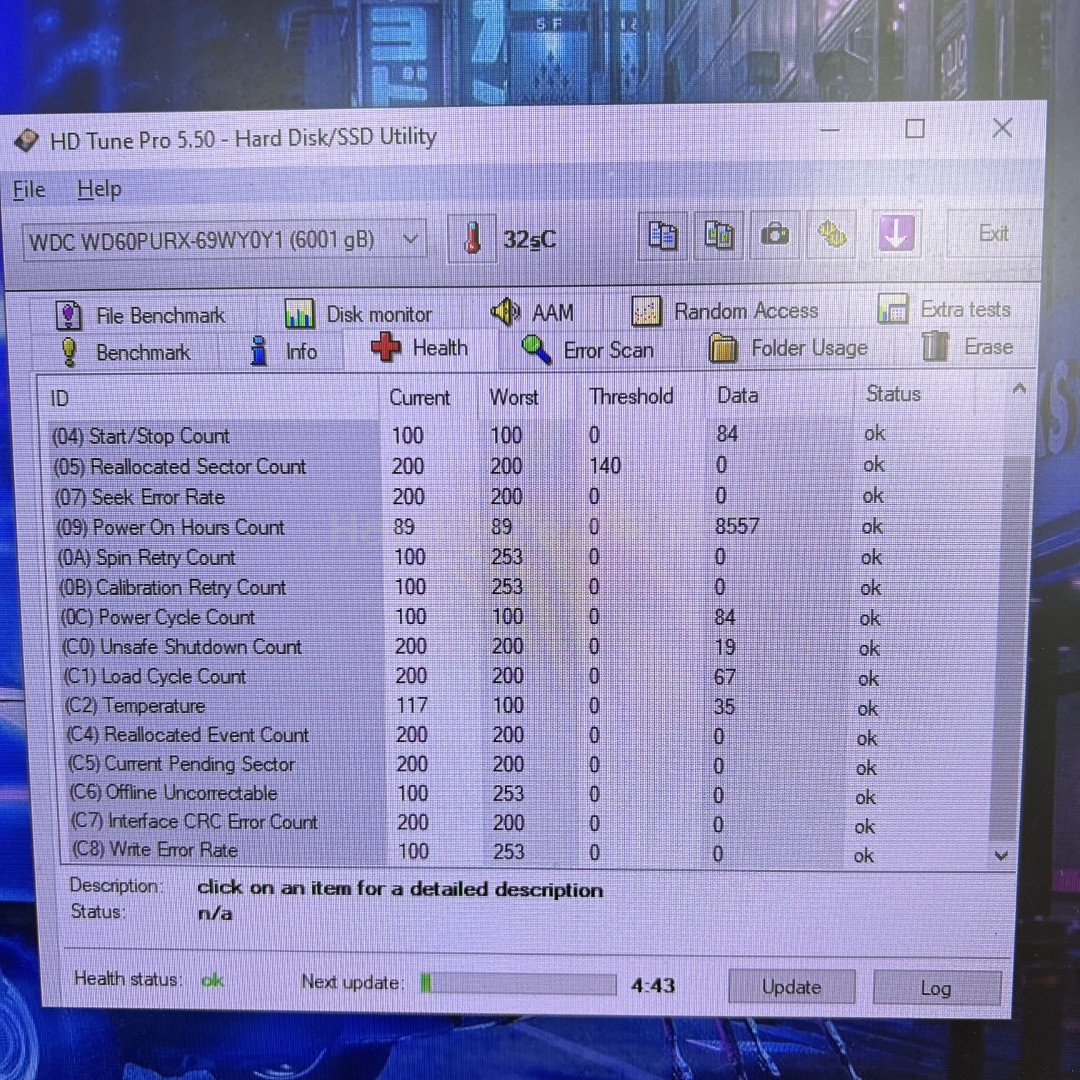Click the 32°C temperature readout
The image size is (1080, 1080).
point(529,240)
